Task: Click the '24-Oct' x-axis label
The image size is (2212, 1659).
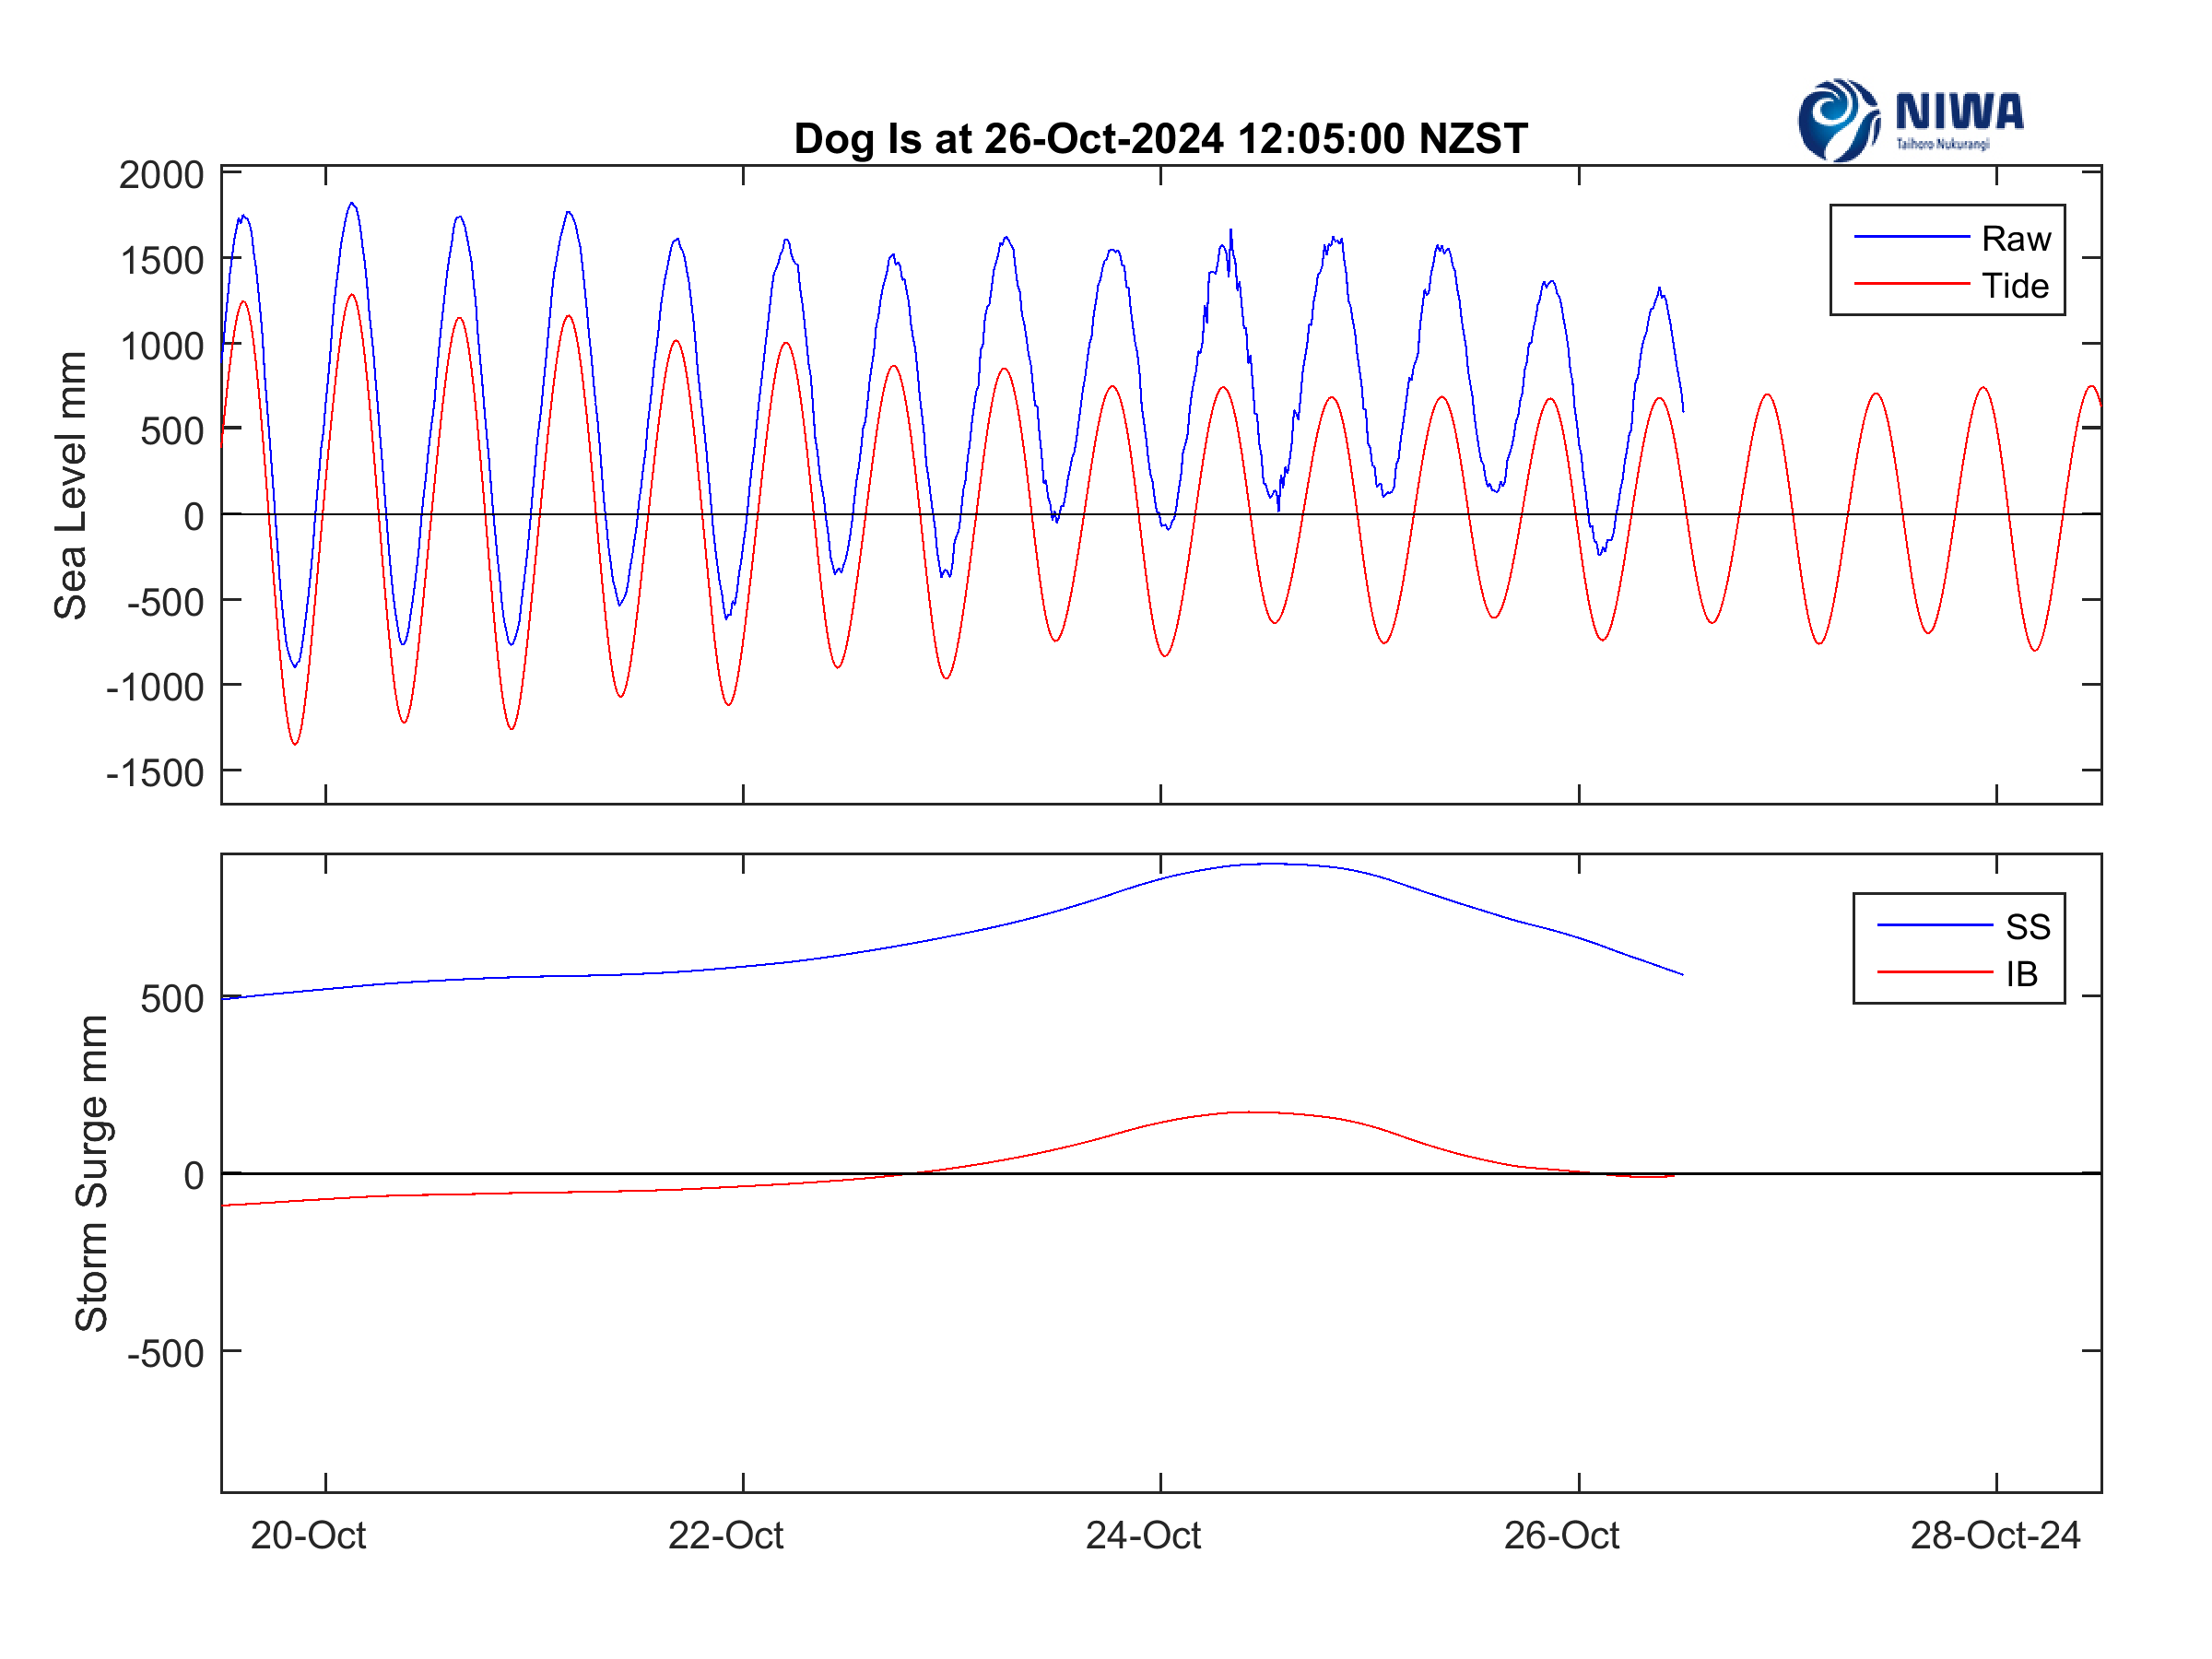Action: coord(1144,1535)
